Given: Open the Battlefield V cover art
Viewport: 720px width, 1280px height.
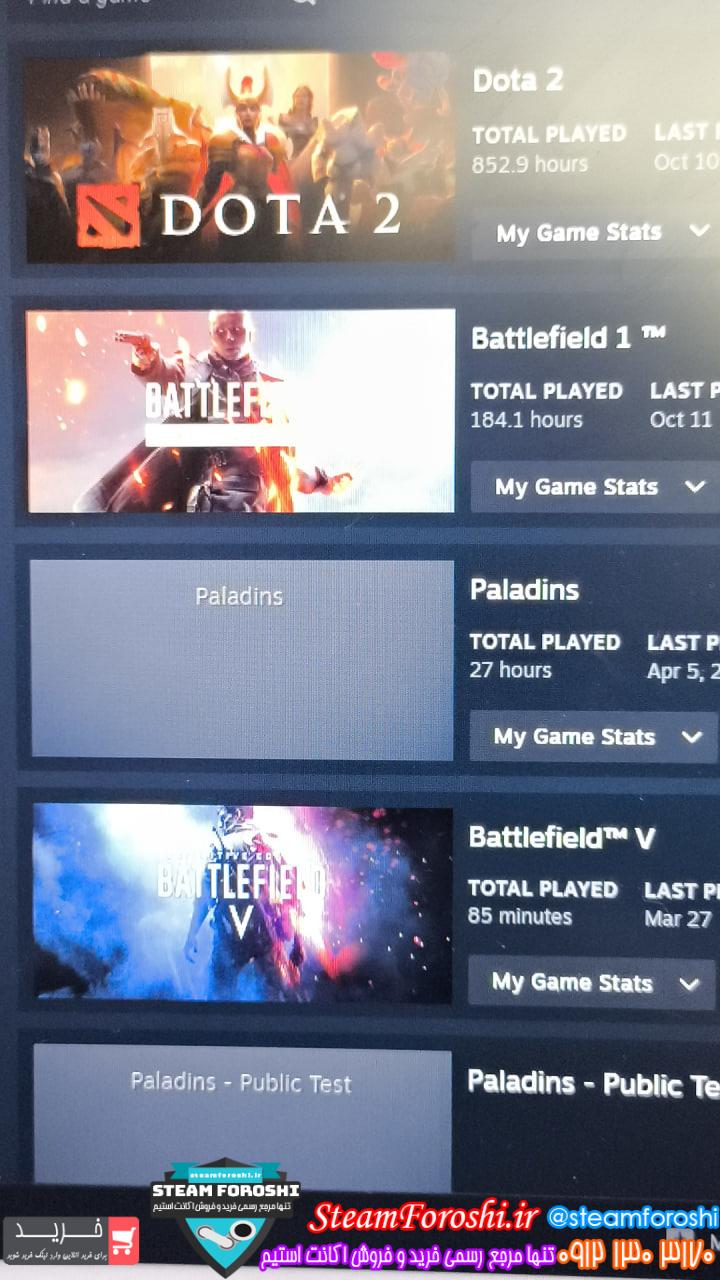Looking at the screenshot, I should click(x=242, y=901).
